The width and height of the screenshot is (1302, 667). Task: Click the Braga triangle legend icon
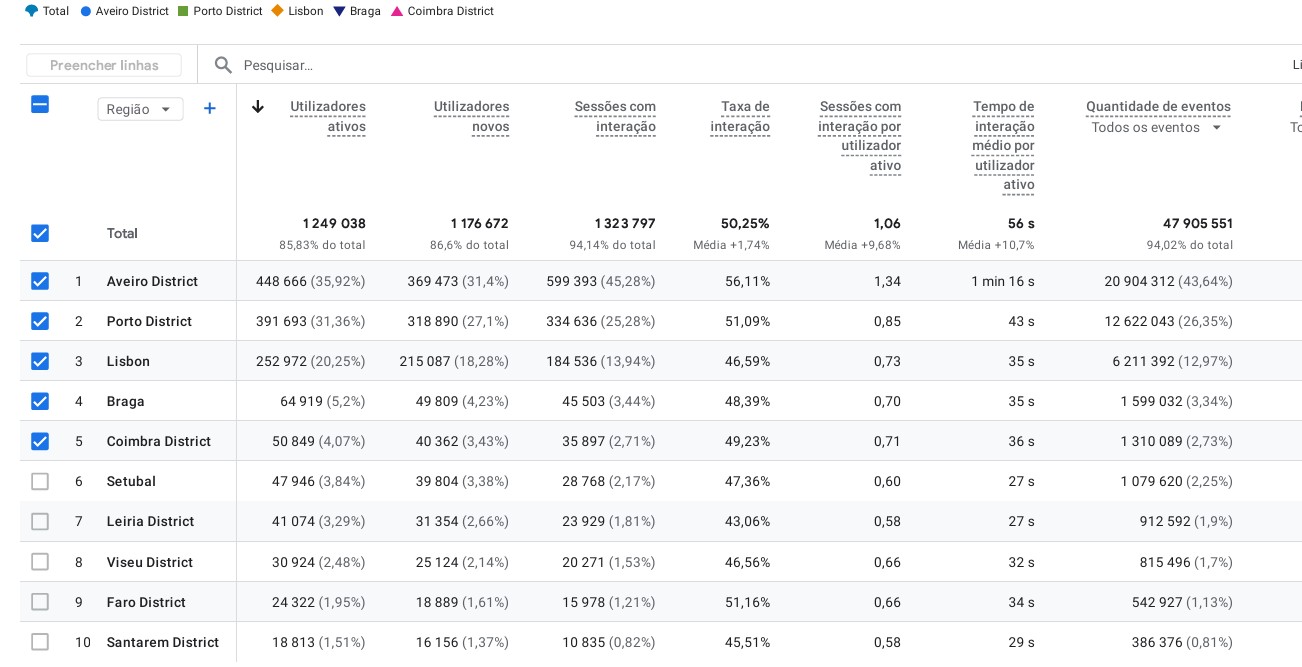pyautogui.click(x=339, y=11)
